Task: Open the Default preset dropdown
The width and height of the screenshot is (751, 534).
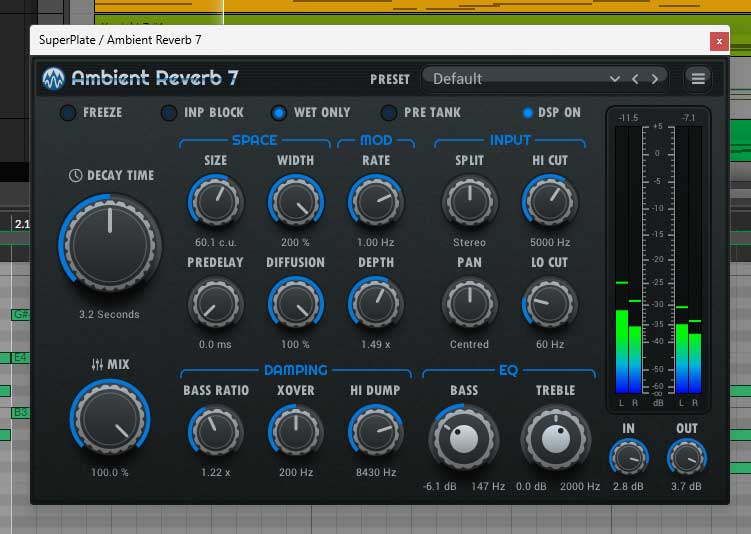Action: point(545,79)
